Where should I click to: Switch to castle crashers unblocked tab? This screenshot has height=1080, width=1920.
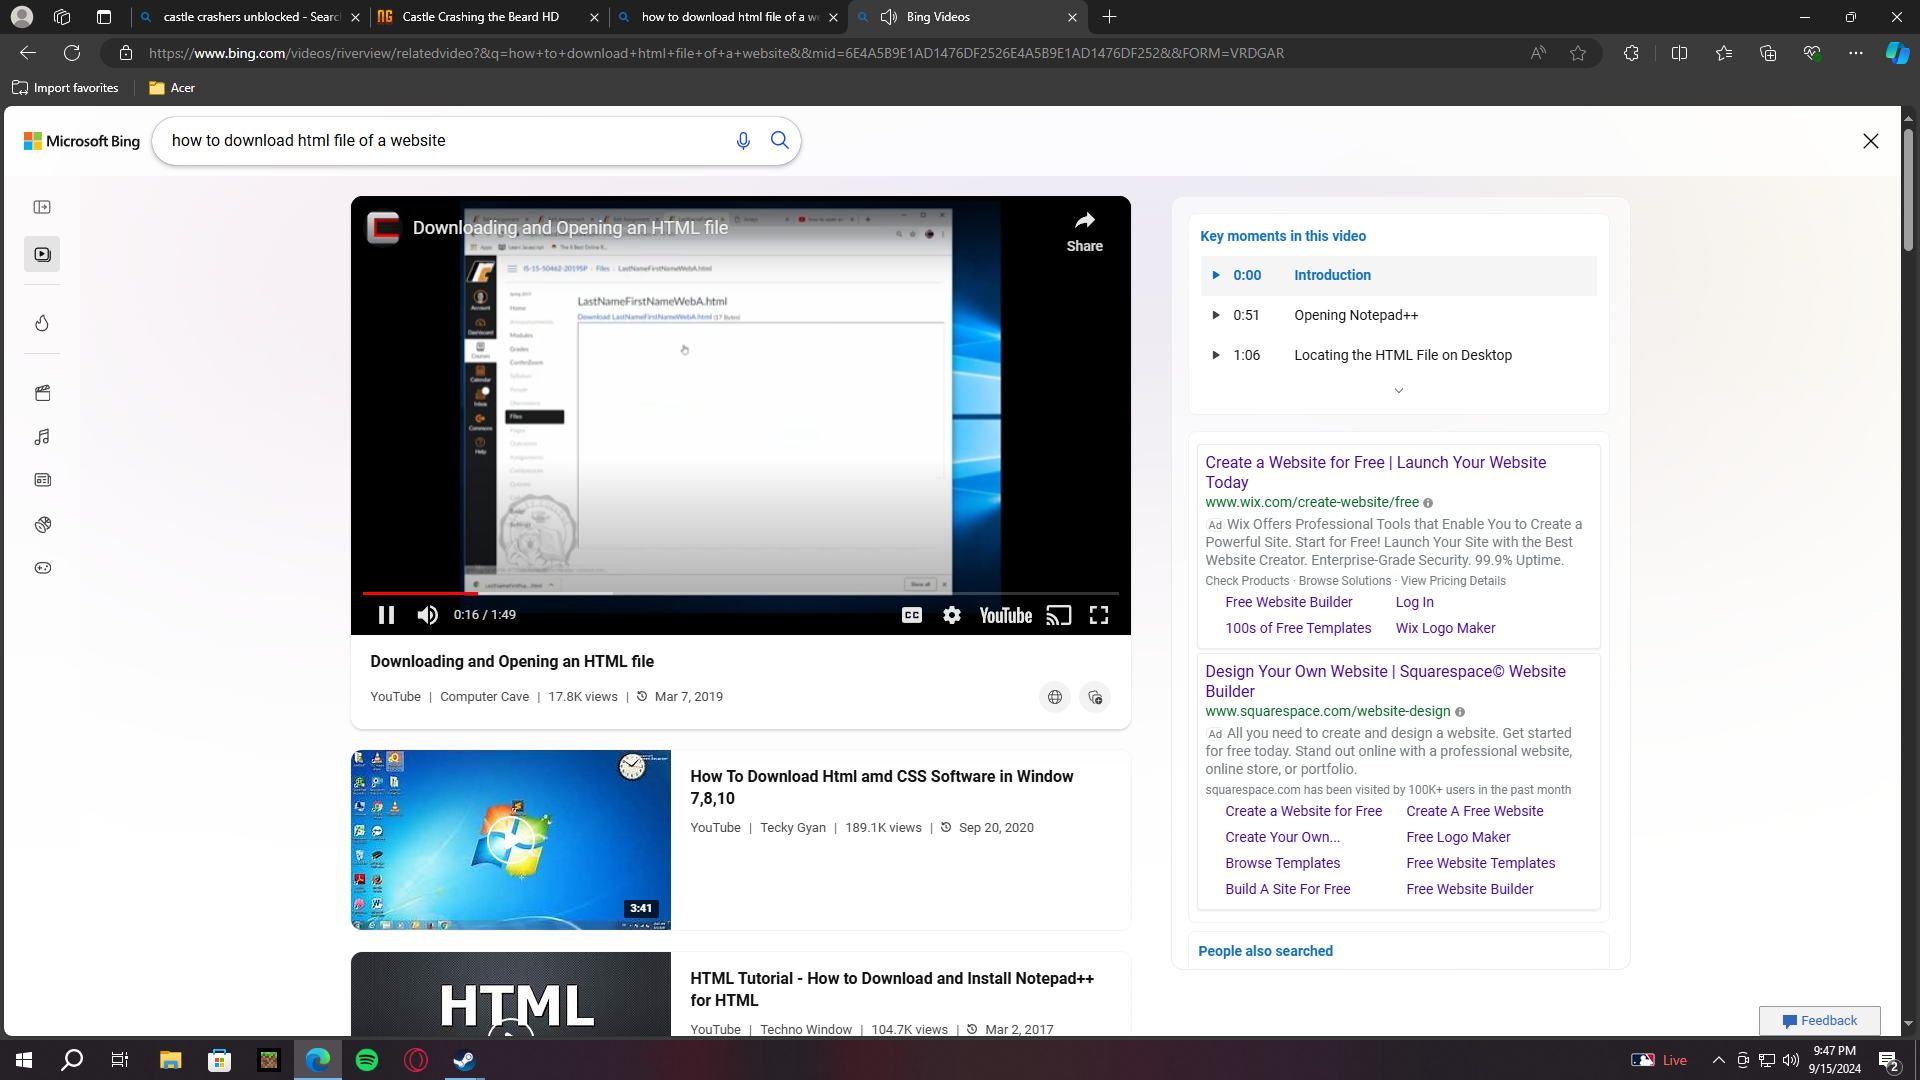[250, 17]
